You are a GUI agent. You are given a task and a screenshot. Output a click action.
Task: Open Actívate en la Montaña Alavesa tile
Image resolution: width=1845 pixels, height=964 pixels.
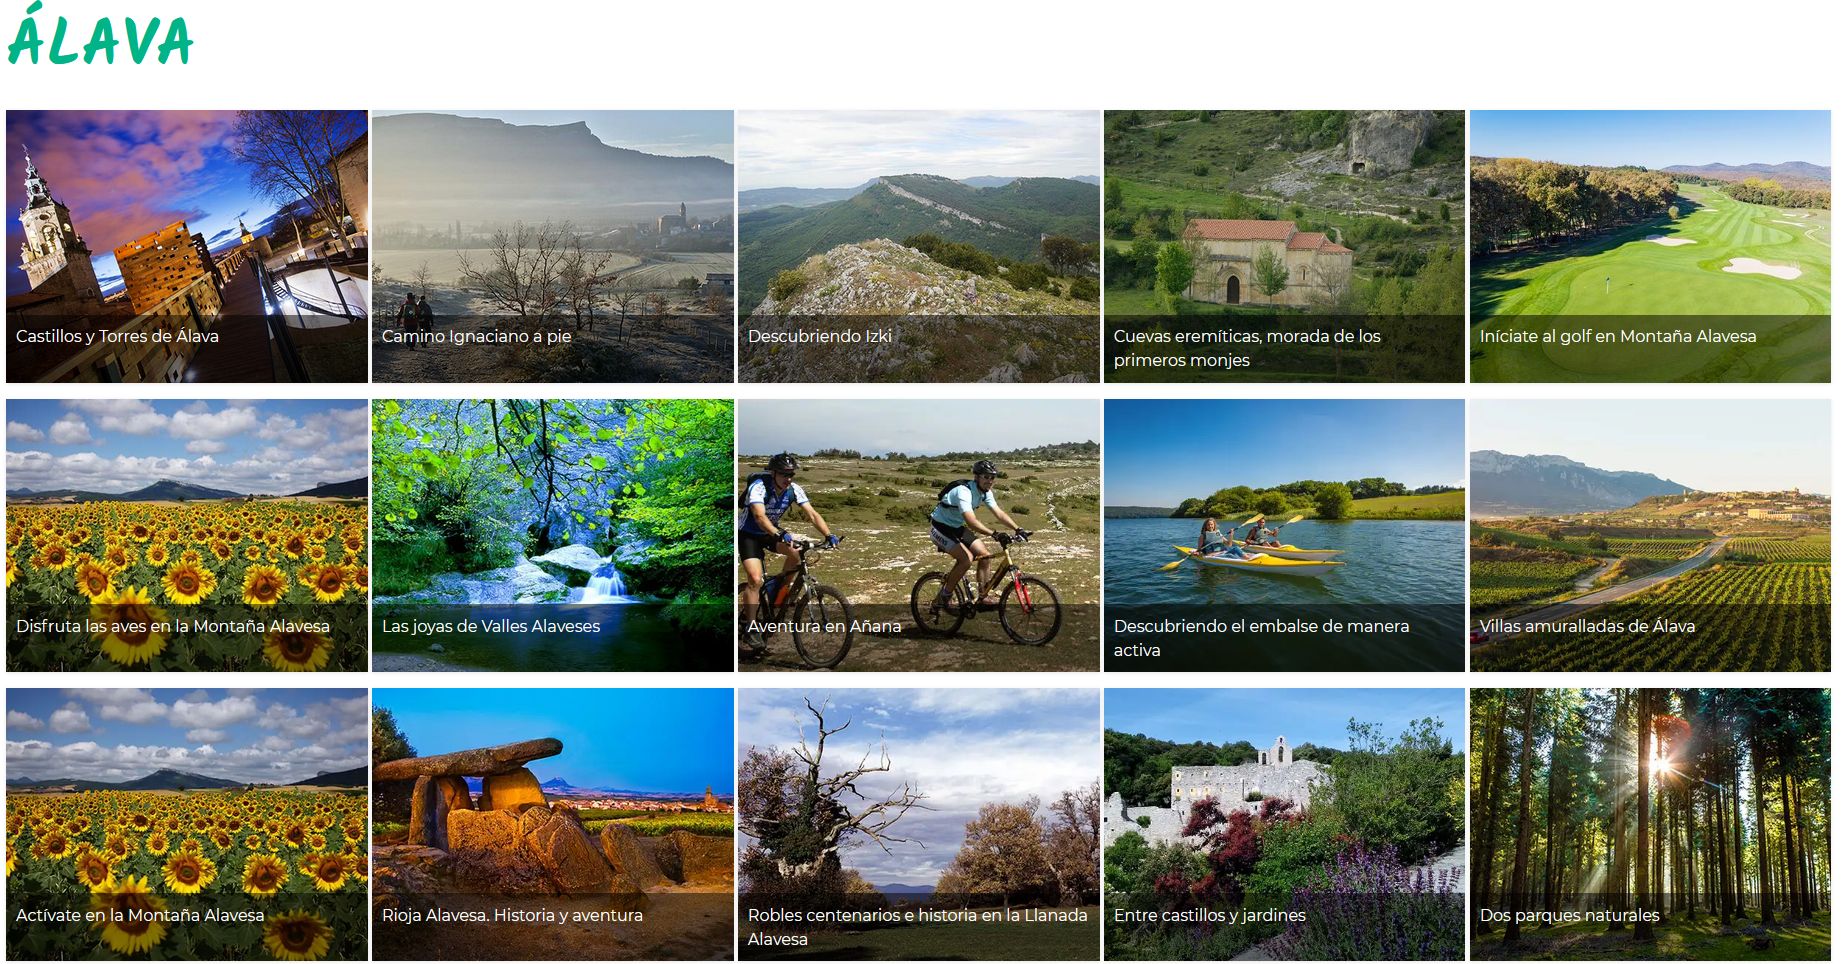(x=187, y=825)
